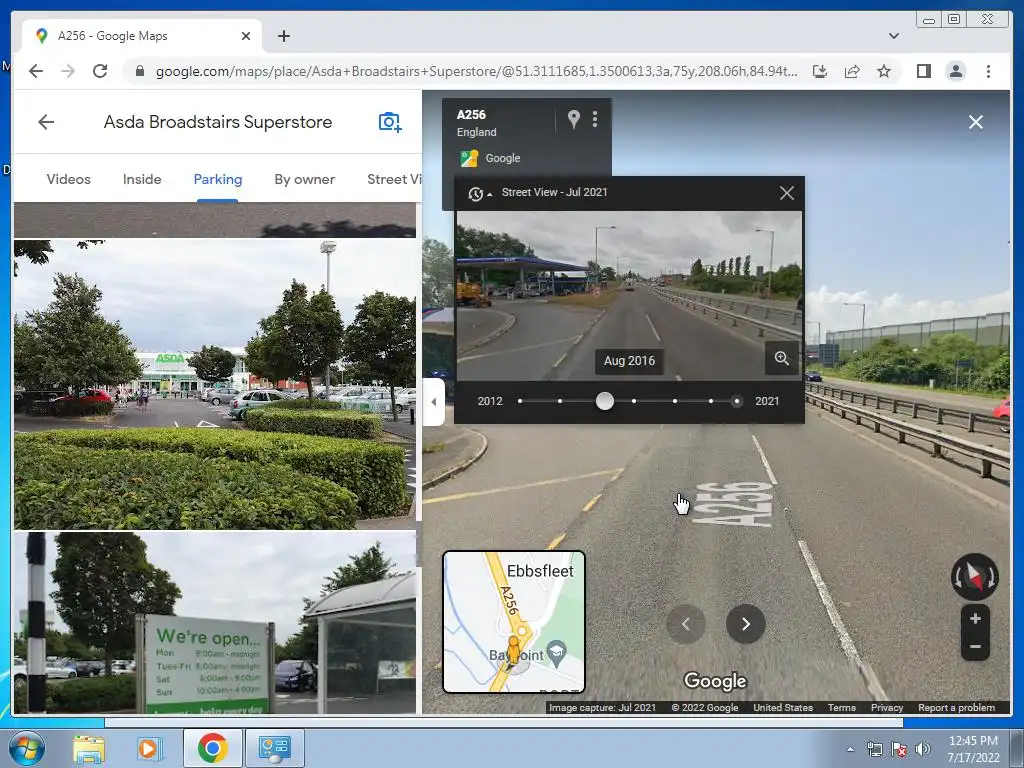Click the location pin icon for A256

tap(573, 119)
